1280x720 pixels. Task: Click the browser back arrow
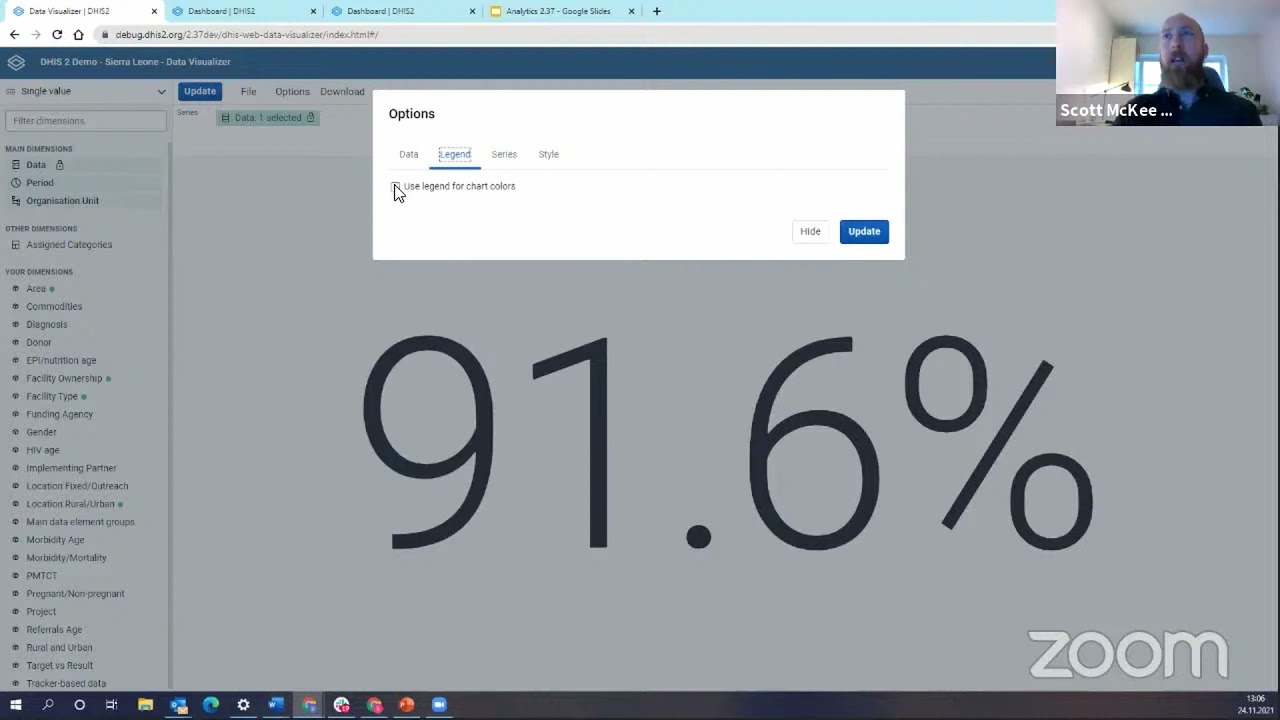tap(14, 34)
